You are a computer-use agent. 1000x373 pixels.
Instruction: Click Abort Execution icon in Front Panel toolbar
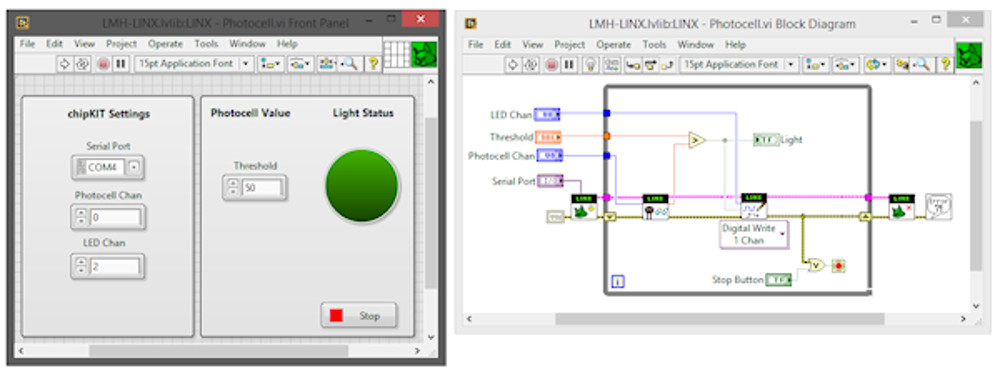(x=103, y=64)
